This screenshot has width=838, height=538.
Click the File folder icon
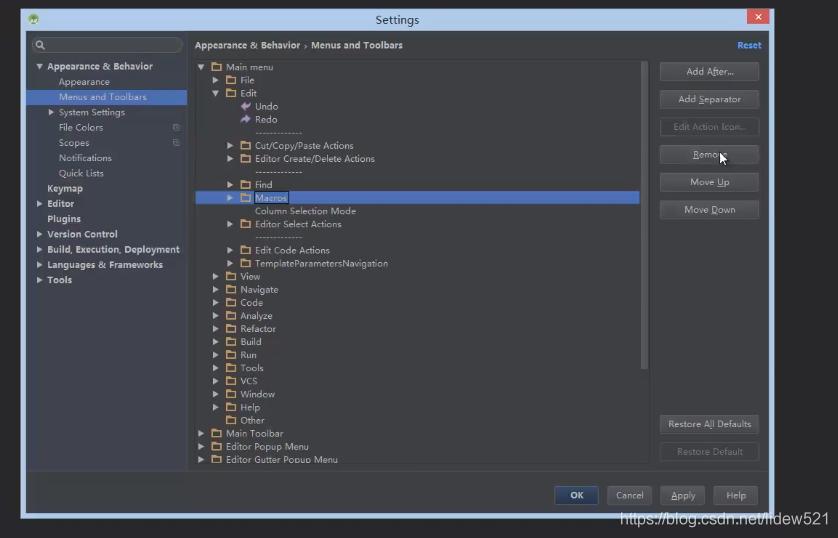(x=231, y=80)
